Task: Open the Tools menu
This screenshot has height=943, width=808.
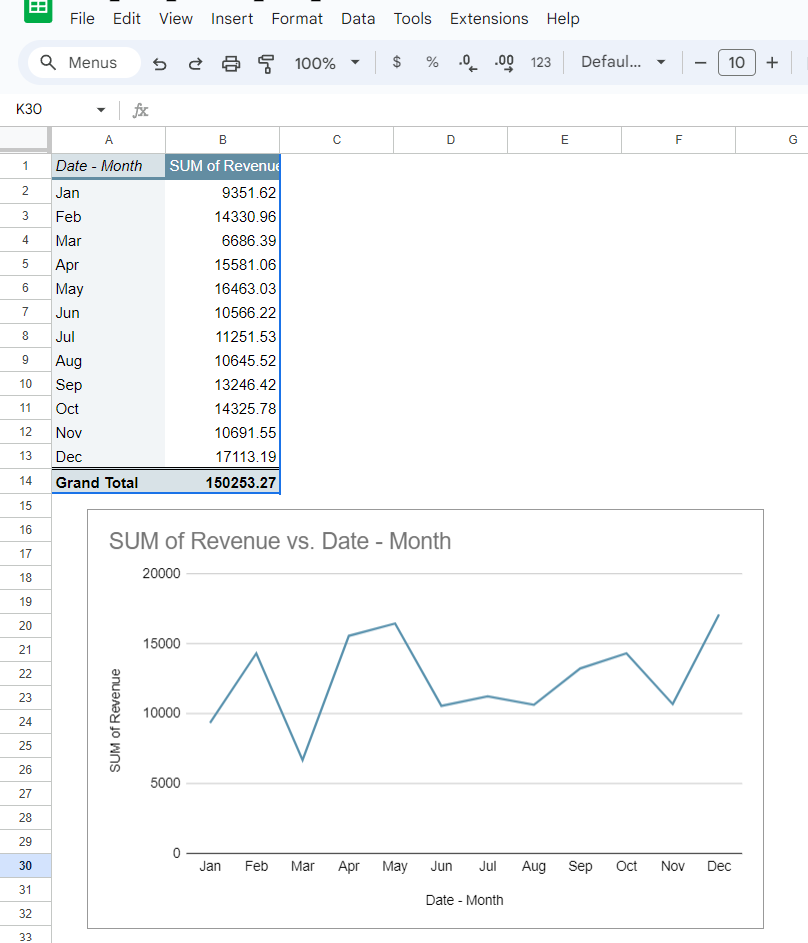Action: (x=412, y=19)
